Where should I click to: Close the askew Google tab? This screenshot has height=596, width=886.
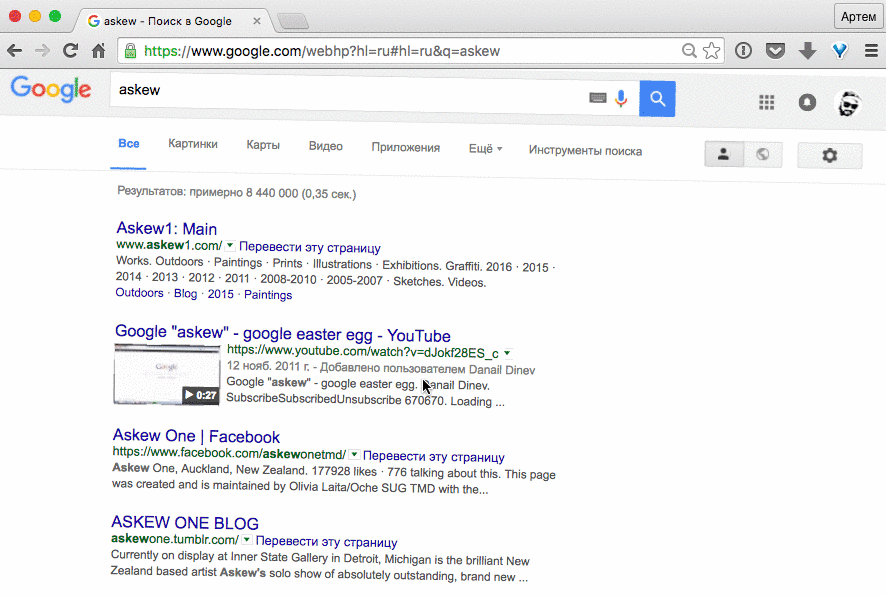257,21
